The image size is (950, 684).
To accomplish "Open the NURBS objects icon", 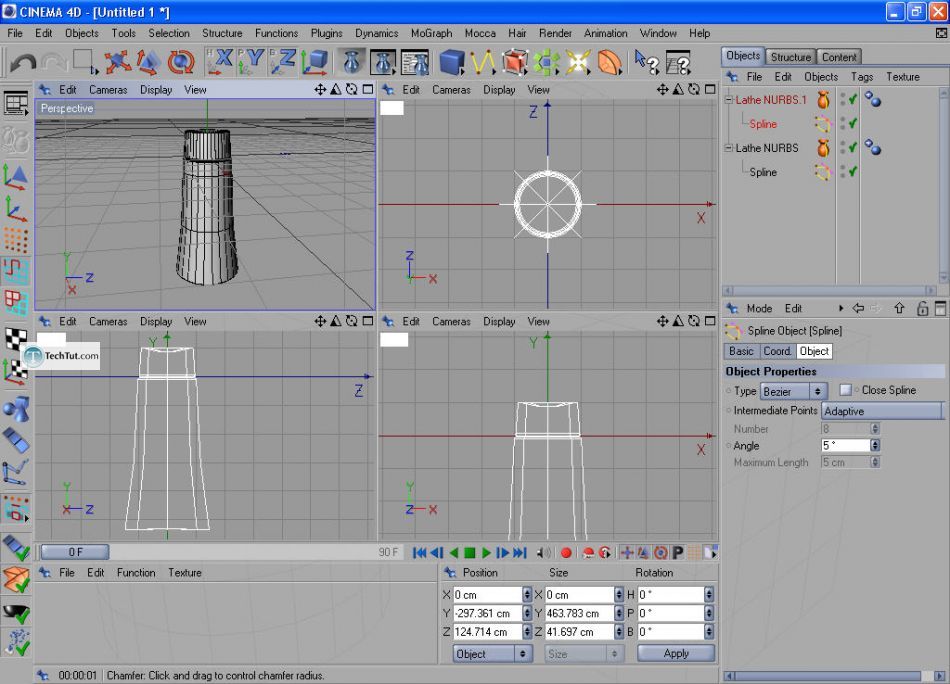I will click(514, 62).
